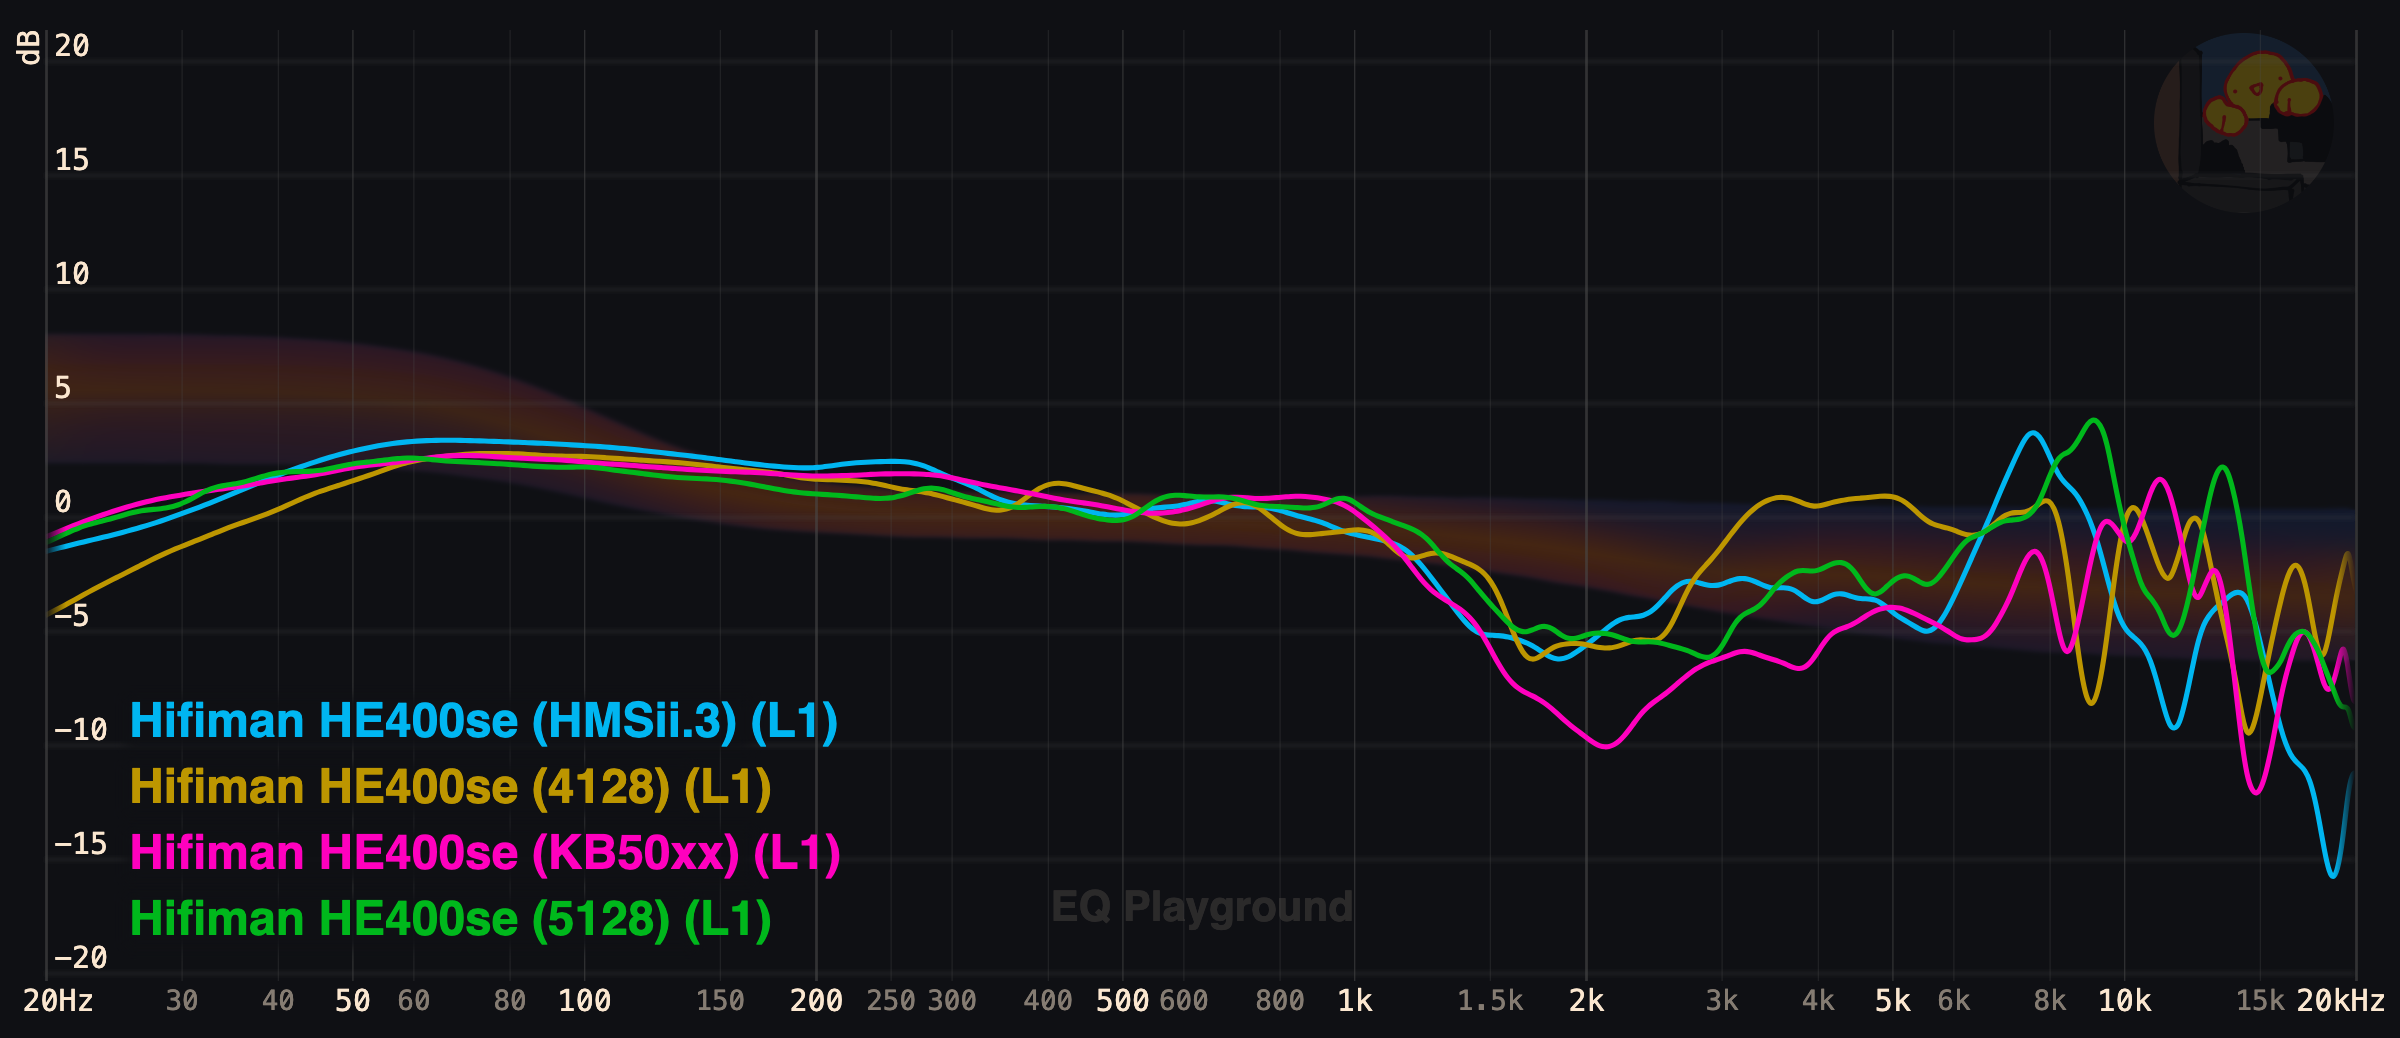Click the 5k frequency axis label
Image resolution: width=2400 pixels, height=1038 pixels.
tap(1892, 1000)
